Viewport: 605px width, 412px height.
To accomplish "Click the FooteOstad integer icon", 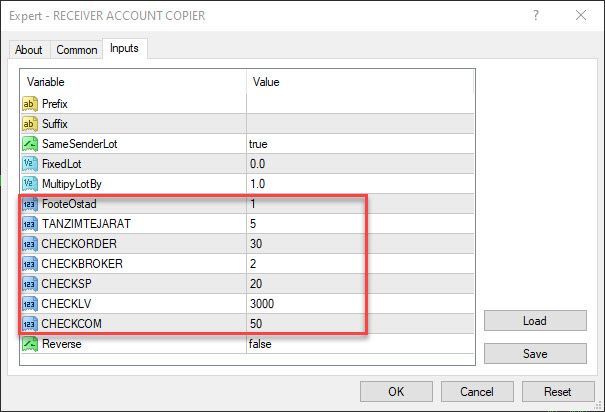I will click(x=29, y=204).
